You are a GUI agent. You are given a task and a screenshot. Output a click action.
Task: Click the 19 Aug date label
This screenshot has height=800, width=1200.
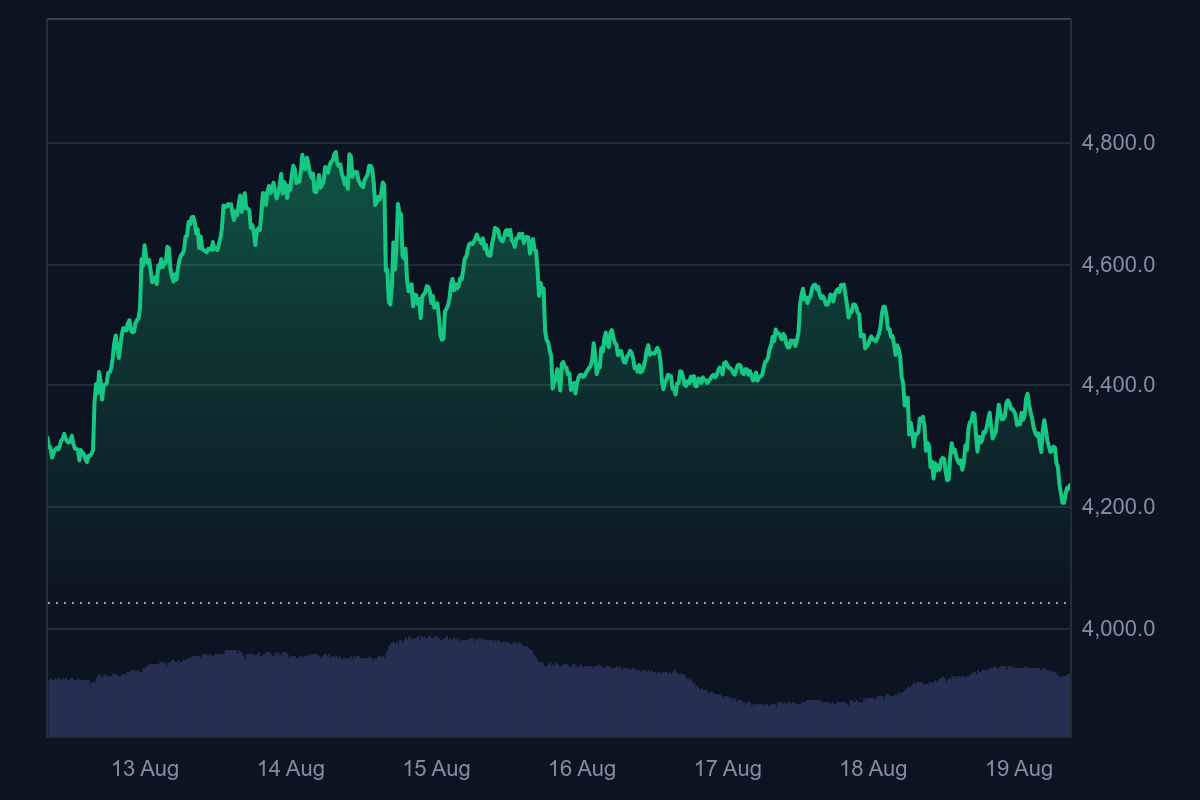[x=1019, y=769]
